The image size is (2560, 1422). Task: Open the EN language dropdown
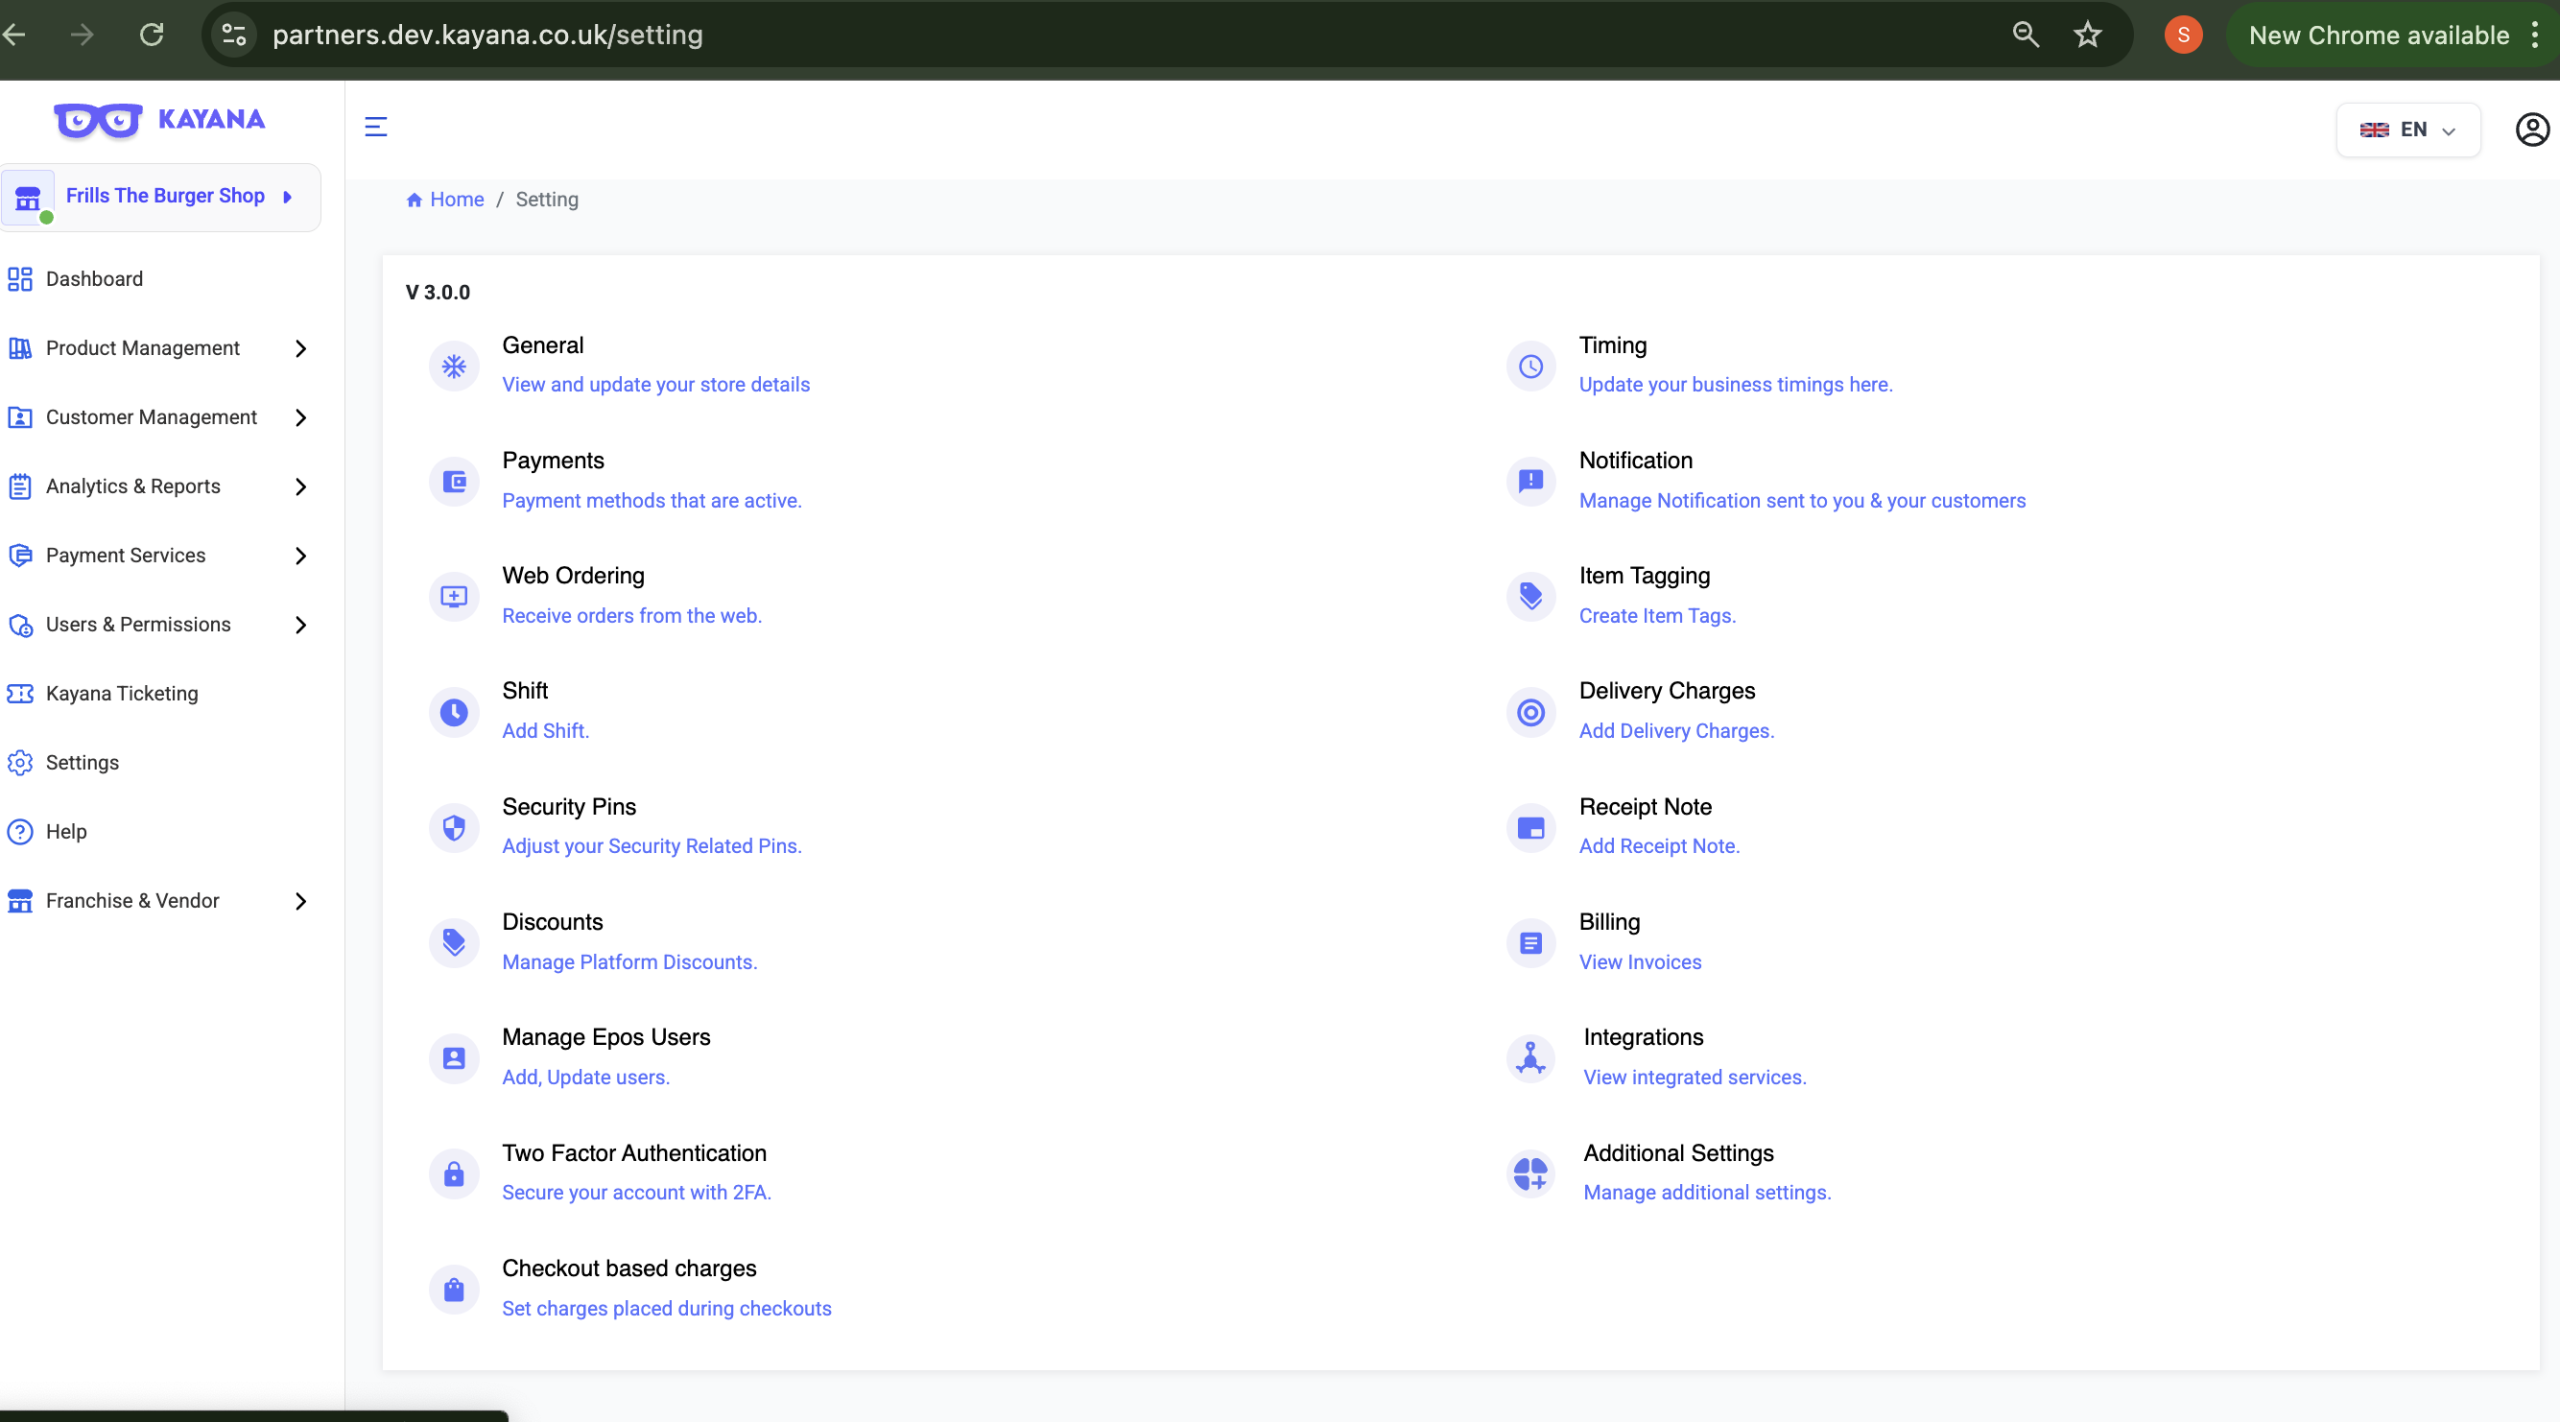2408,130
